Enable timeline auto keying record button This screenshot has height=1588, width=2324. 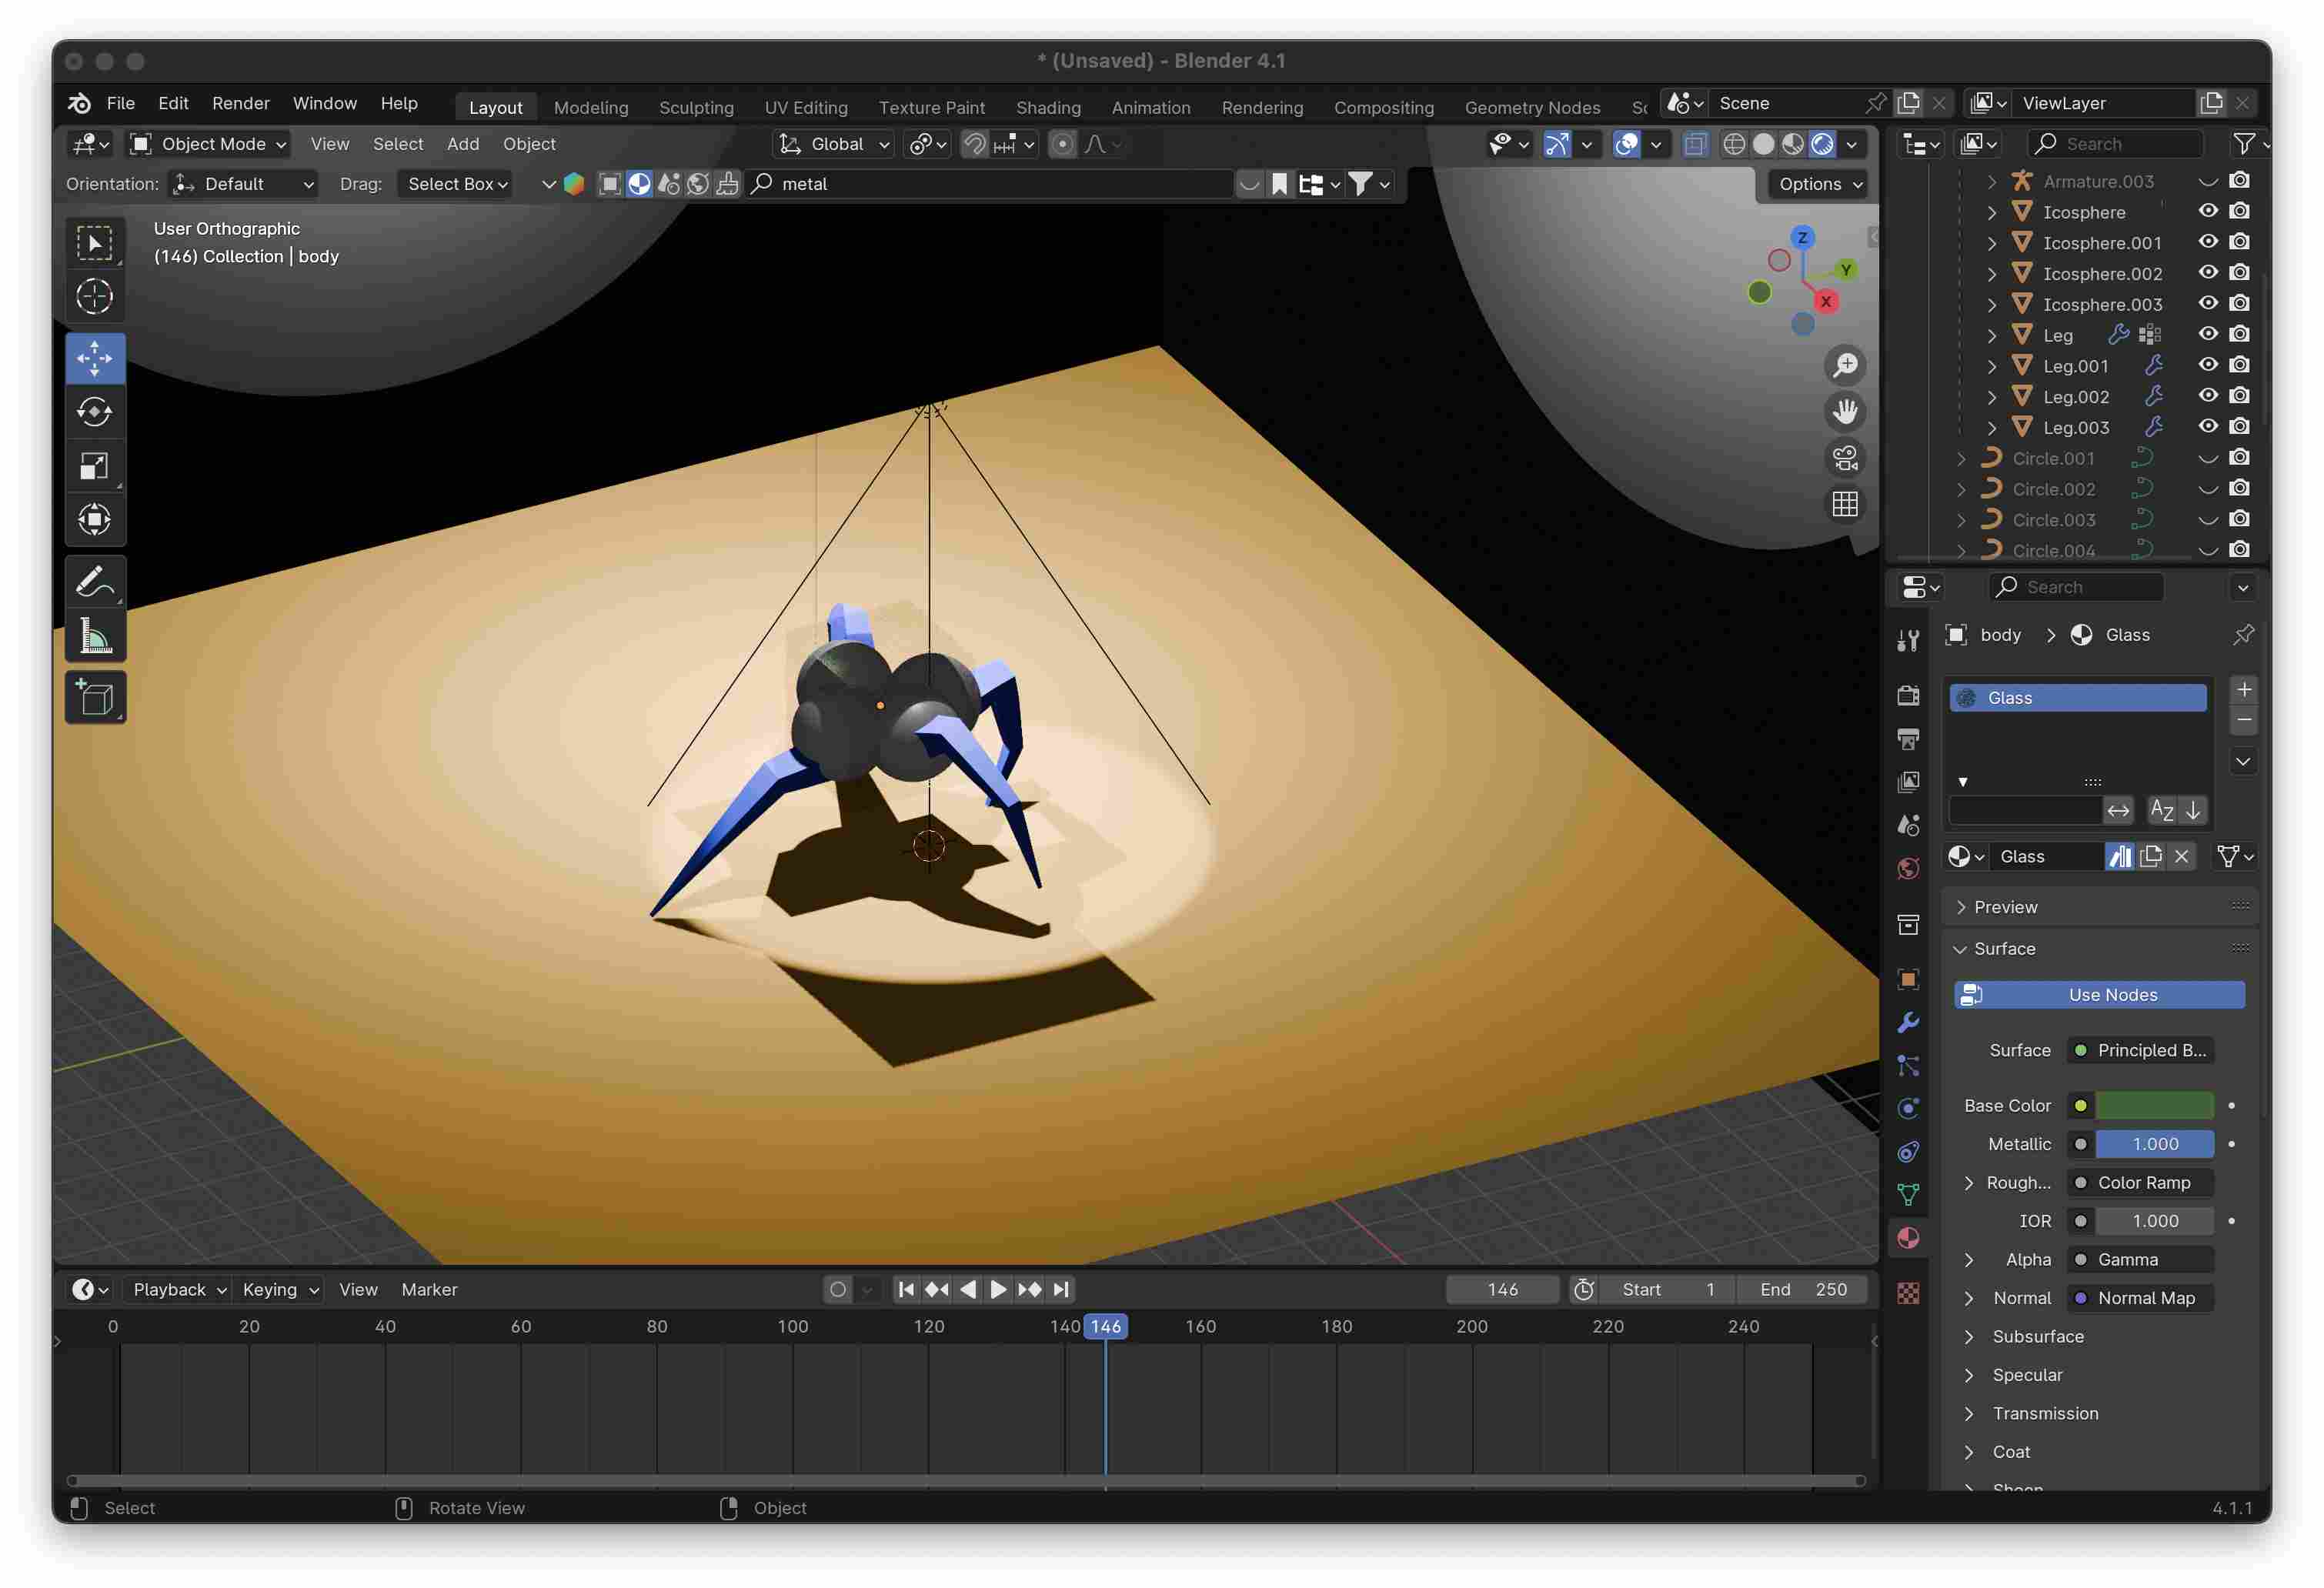[838, 1290]
